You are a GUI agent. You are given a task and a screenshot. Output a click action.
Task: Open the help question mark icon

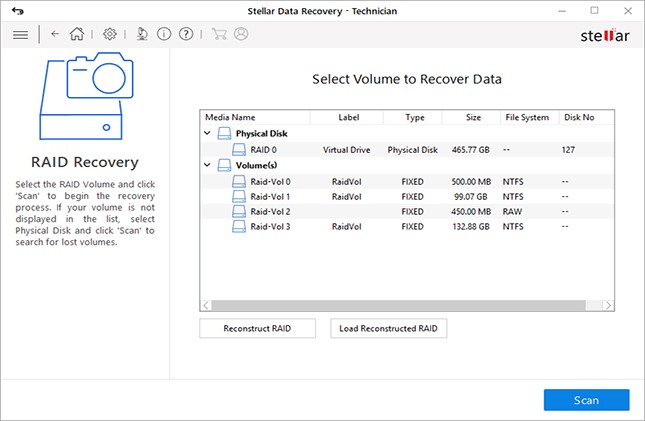coord(186,34)
